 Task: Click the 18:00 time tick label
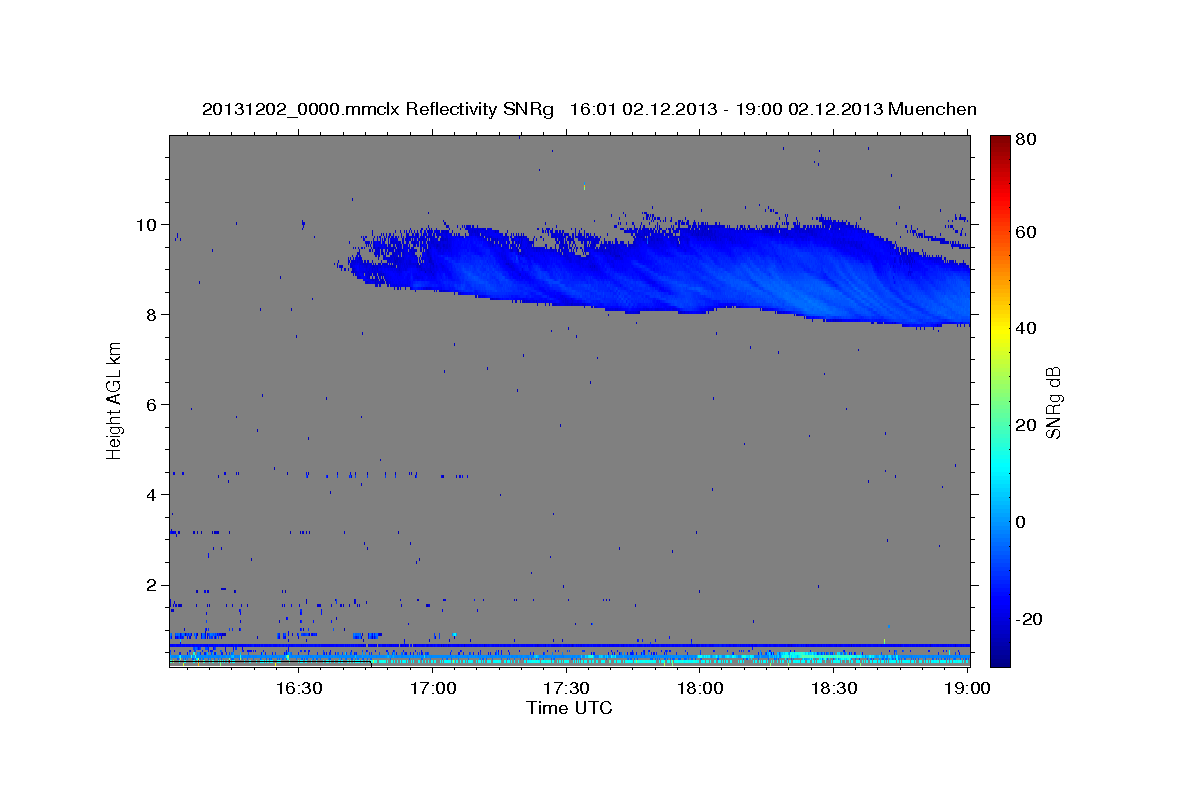click(x=701, y=689)
